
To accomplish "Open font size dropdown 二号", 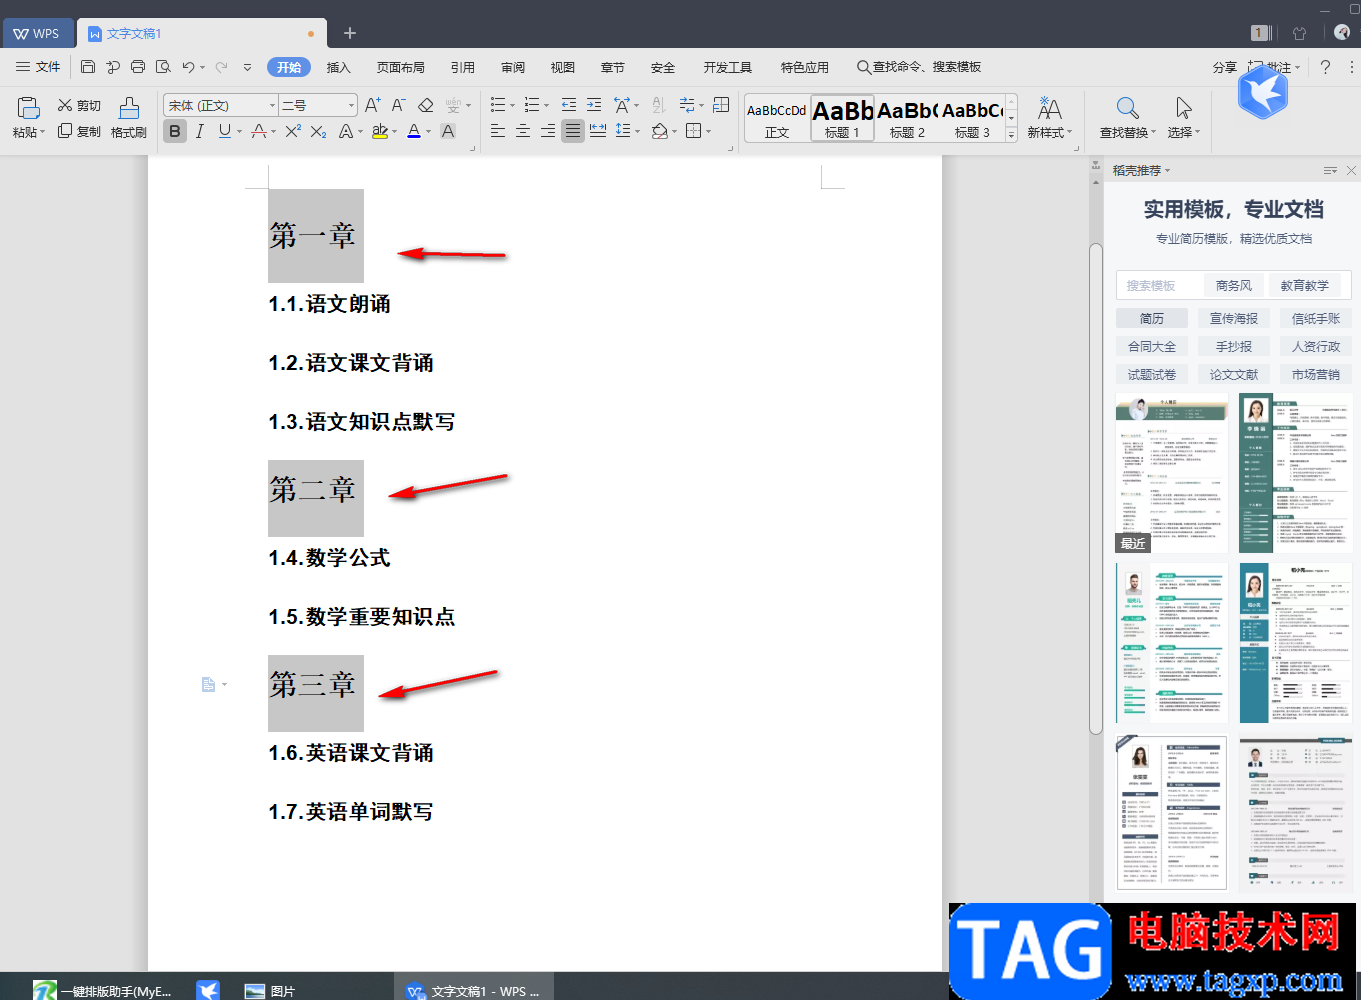I will [351, 105].
